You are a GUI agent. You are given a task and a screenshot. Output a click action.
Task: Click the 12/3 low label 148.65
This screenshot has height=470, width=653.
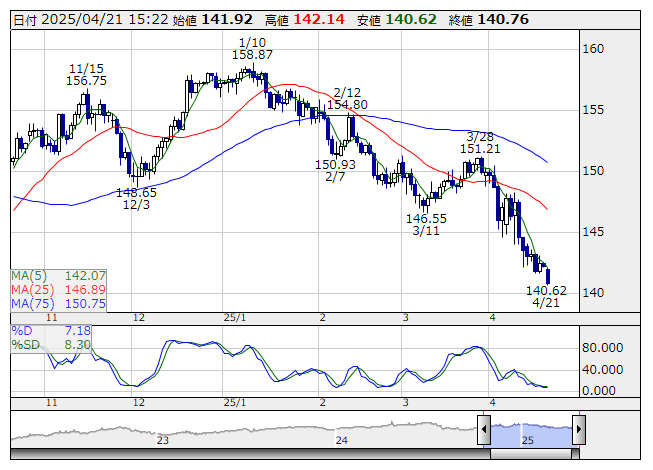tap(136, 193)
